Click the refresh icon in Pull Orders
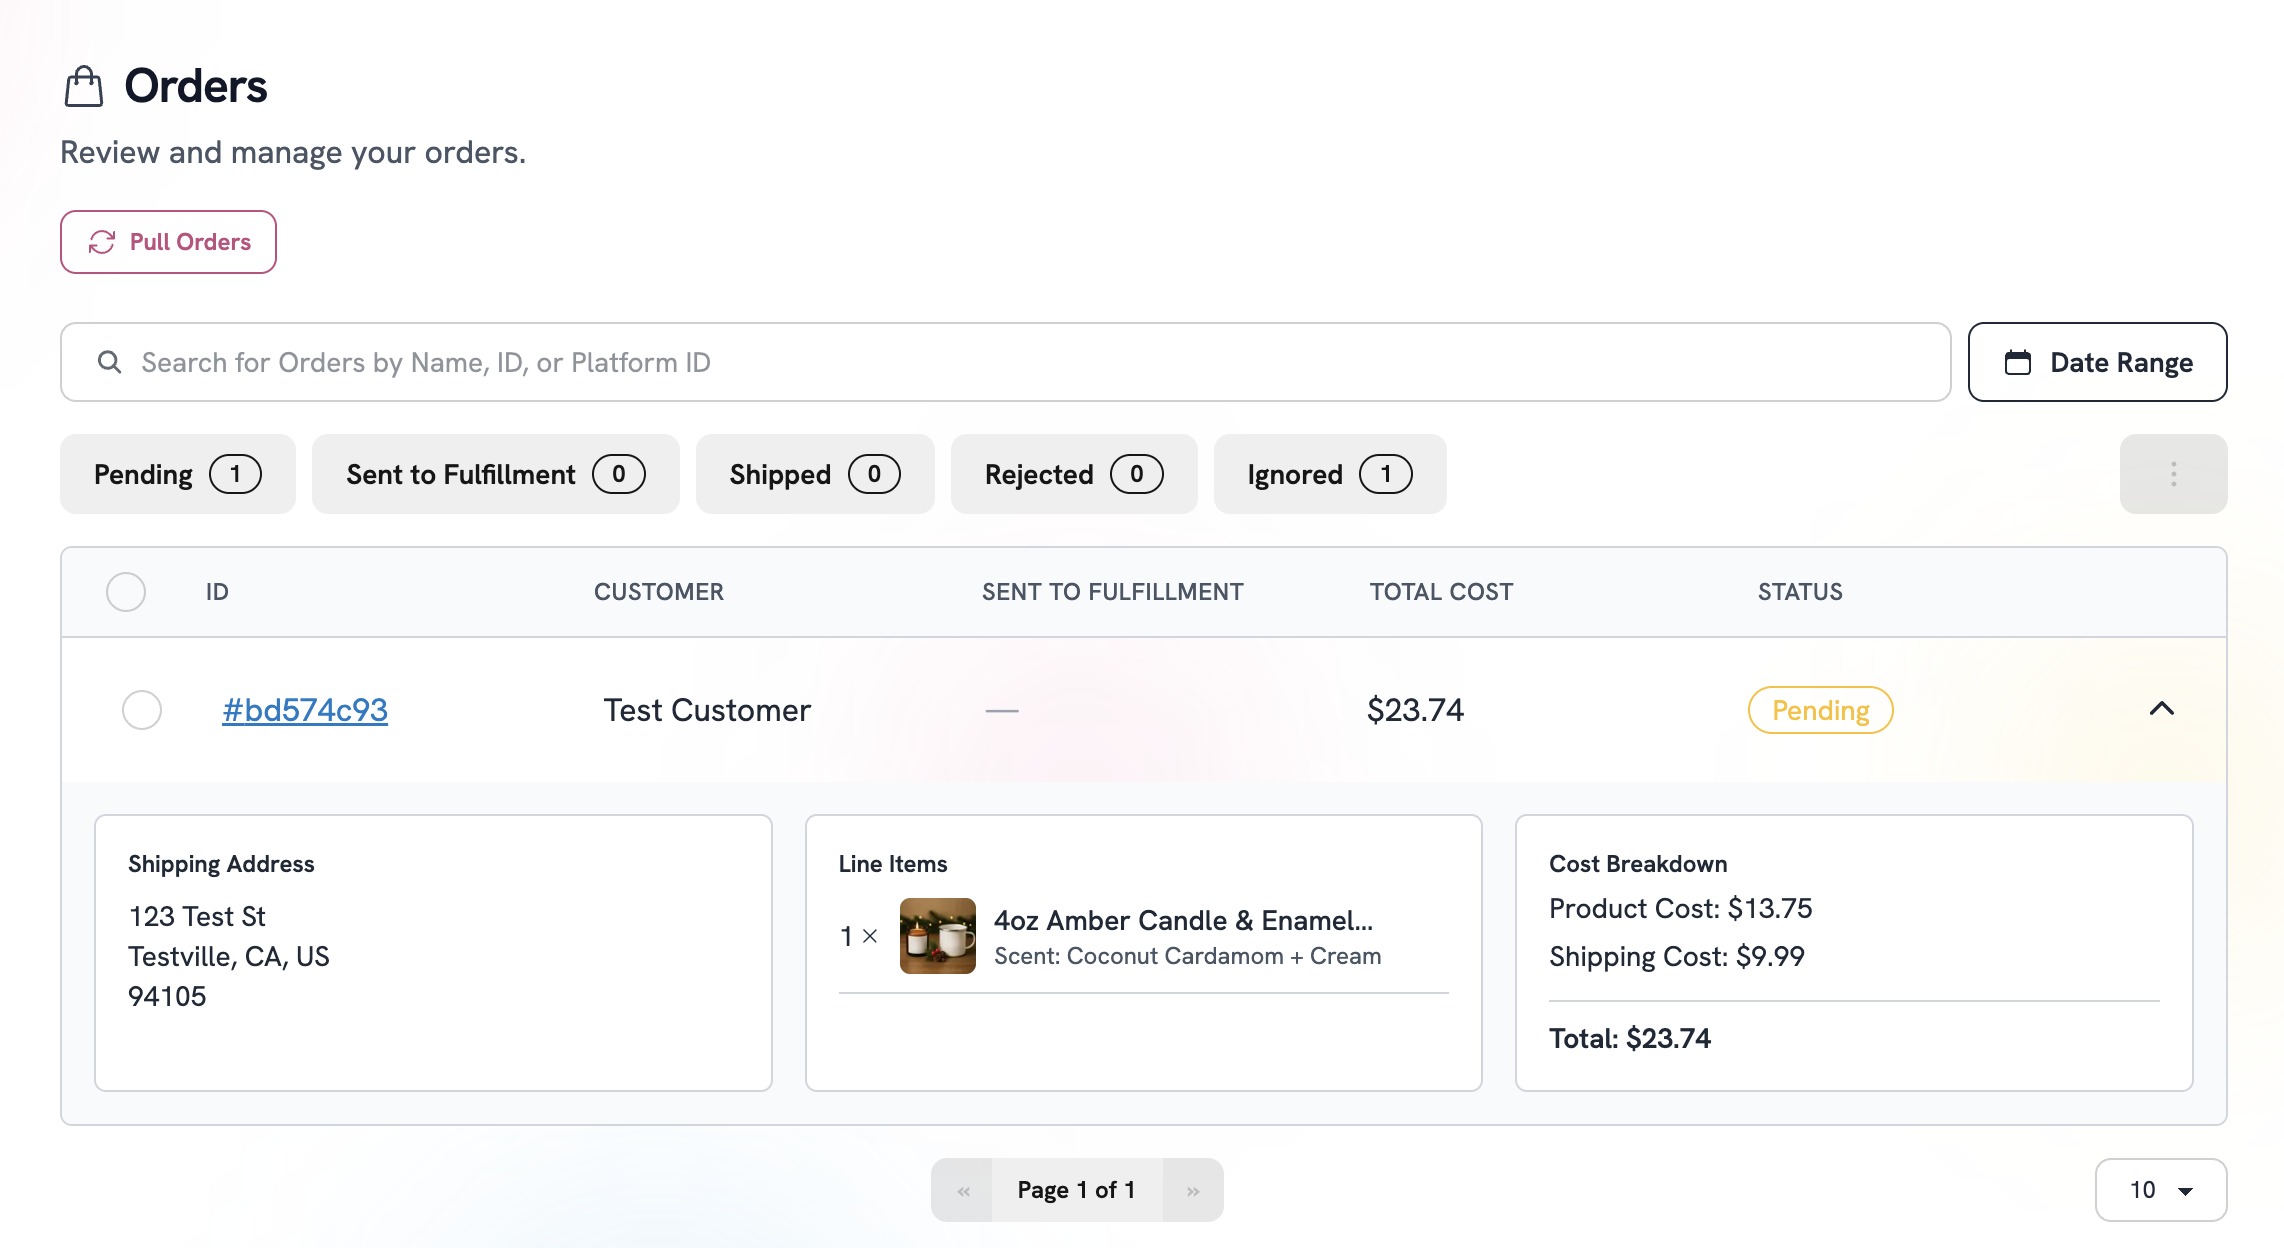Image resolution: width=2284 pixels, height=1248 pixels. (102, 242)
